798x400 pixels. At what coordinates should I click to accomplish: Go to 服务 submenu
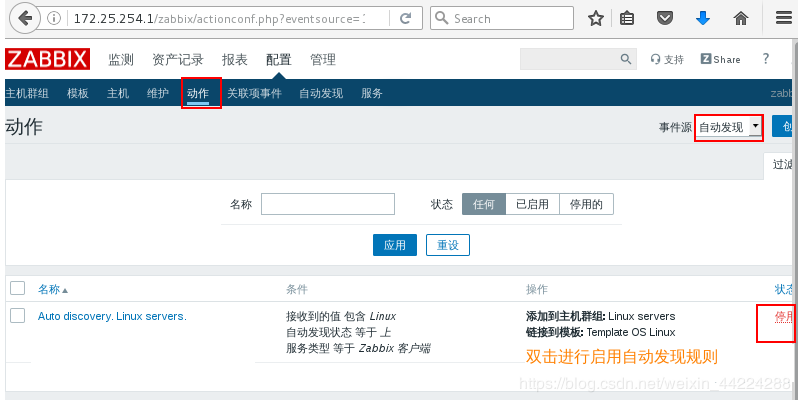372,93
